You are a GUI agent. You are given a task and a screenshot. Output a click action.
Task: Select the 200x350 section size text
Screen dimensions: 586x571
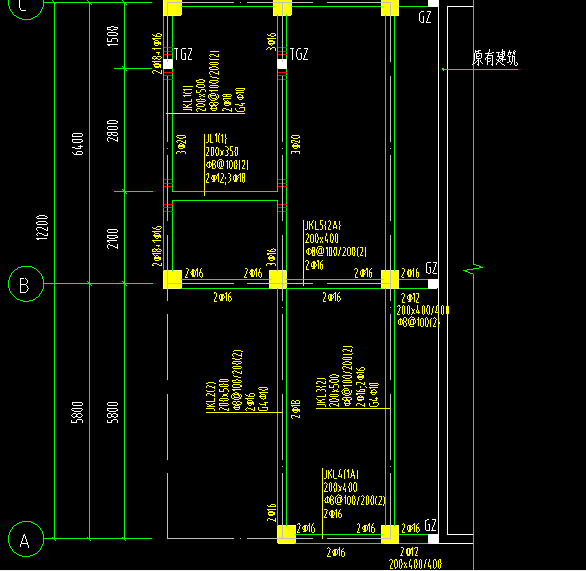coord(222,152)
